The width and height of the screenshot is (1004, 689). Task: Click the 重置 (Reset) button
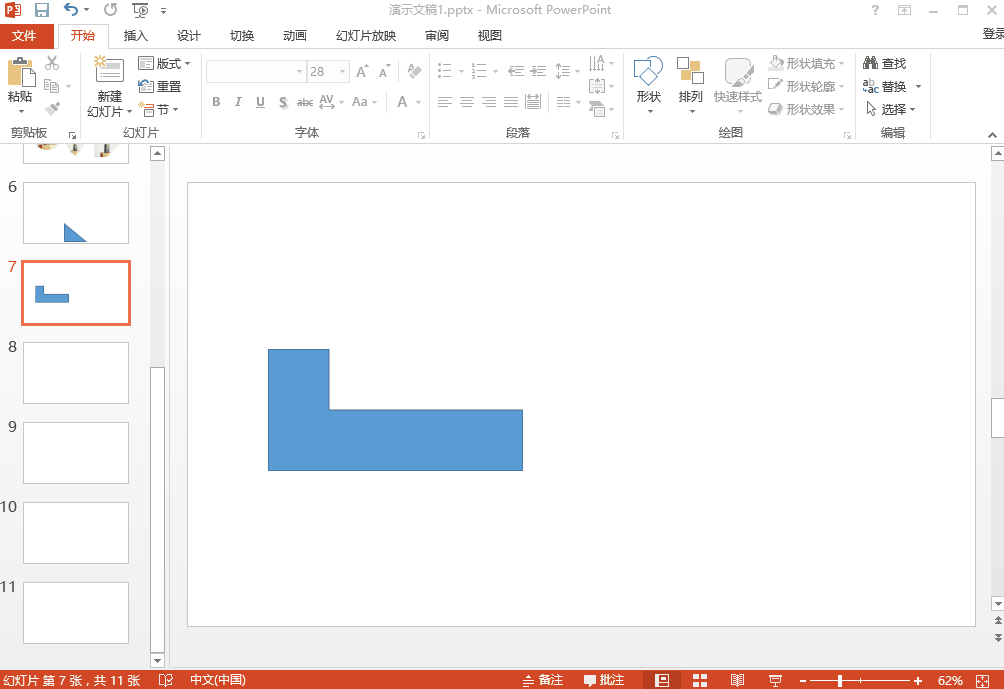tap(160, 86)
